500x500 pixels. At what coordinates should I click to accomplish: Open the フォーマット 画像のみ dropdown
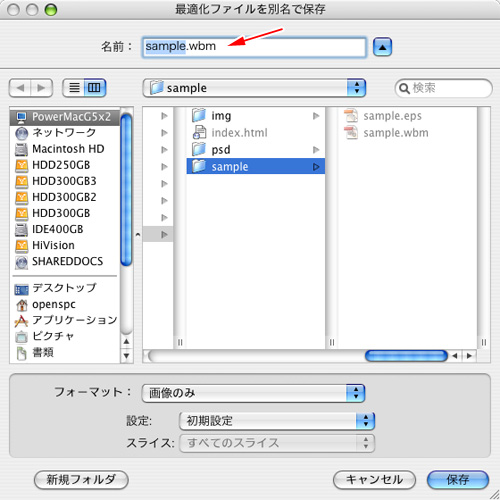tap(253, 393)
